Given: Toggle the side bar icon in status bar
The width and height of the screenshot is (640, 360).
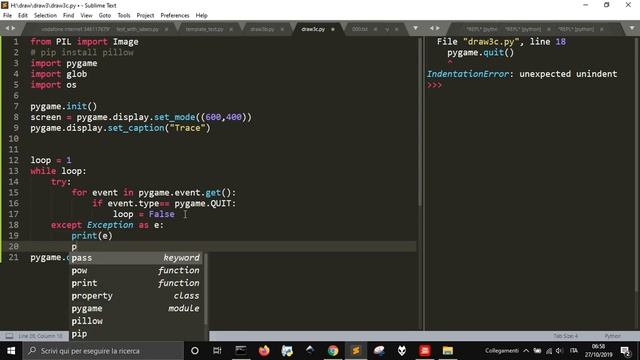Looking at the screenshot, I should (9, 336).
